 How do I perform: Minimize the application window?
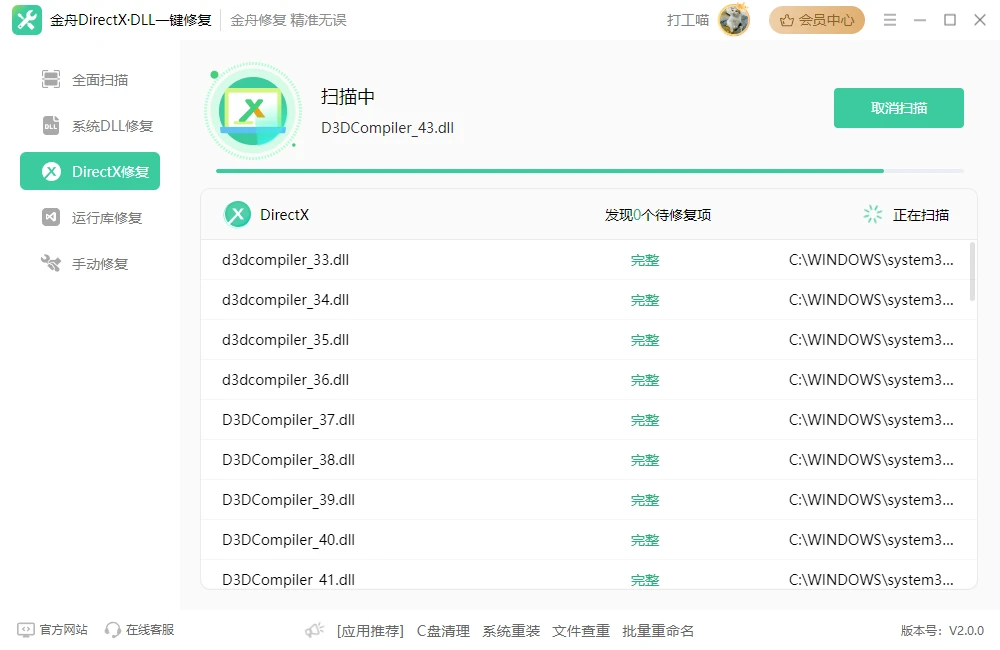click(920, 20)
